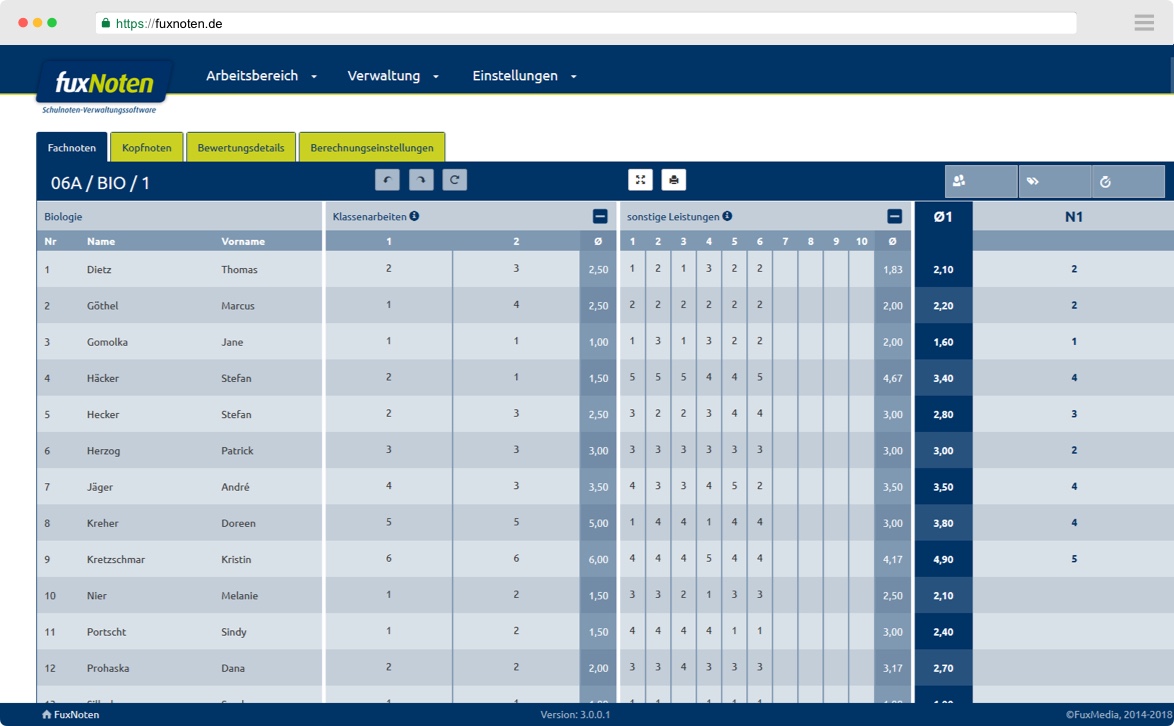Collapse the Klassenarbeiten column group

[600, 216]
